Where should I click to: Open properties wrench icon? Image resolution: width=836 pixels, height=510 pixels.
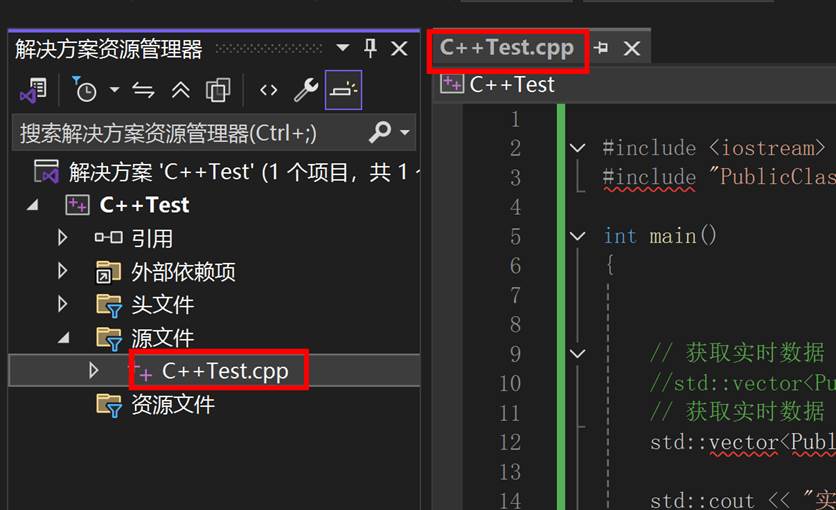click(306, 90)
